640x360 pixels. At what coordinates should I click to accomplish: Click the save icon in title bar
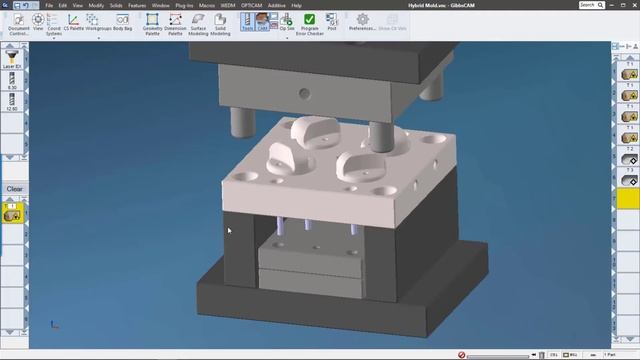[17, 5]
